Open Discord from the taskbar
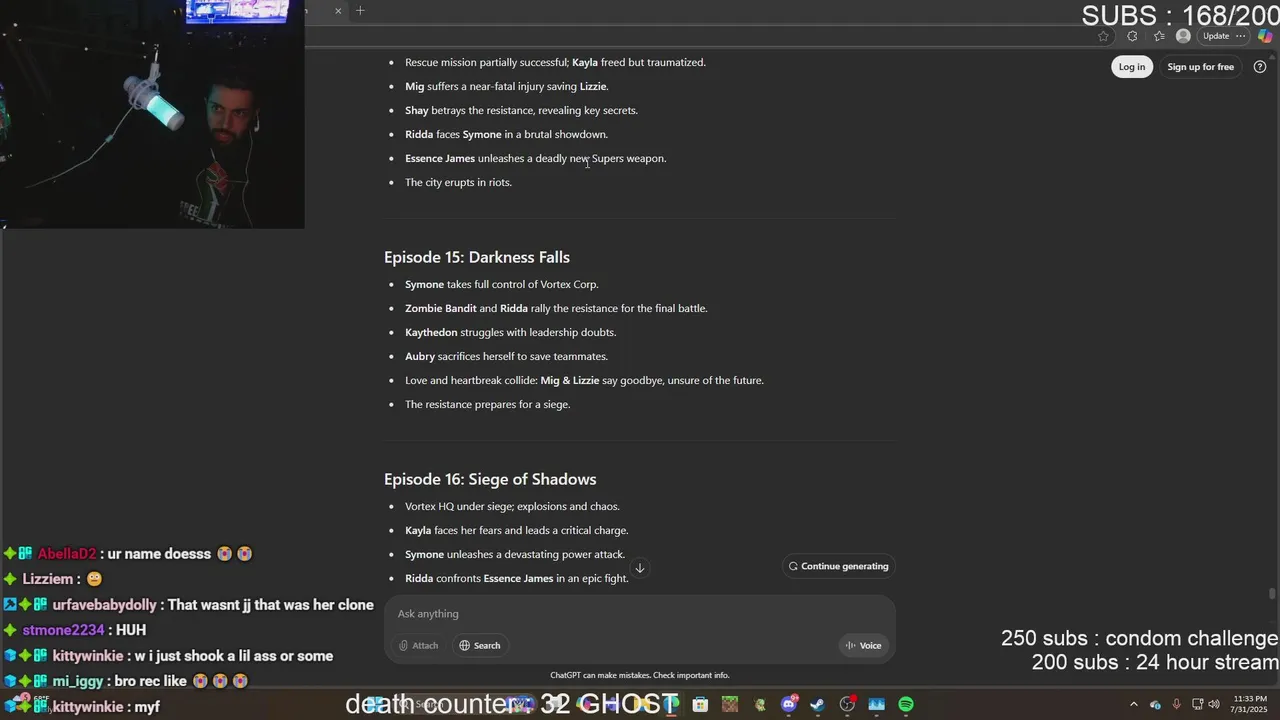Viewport: 1280px width, 720px height. point(789,705)
